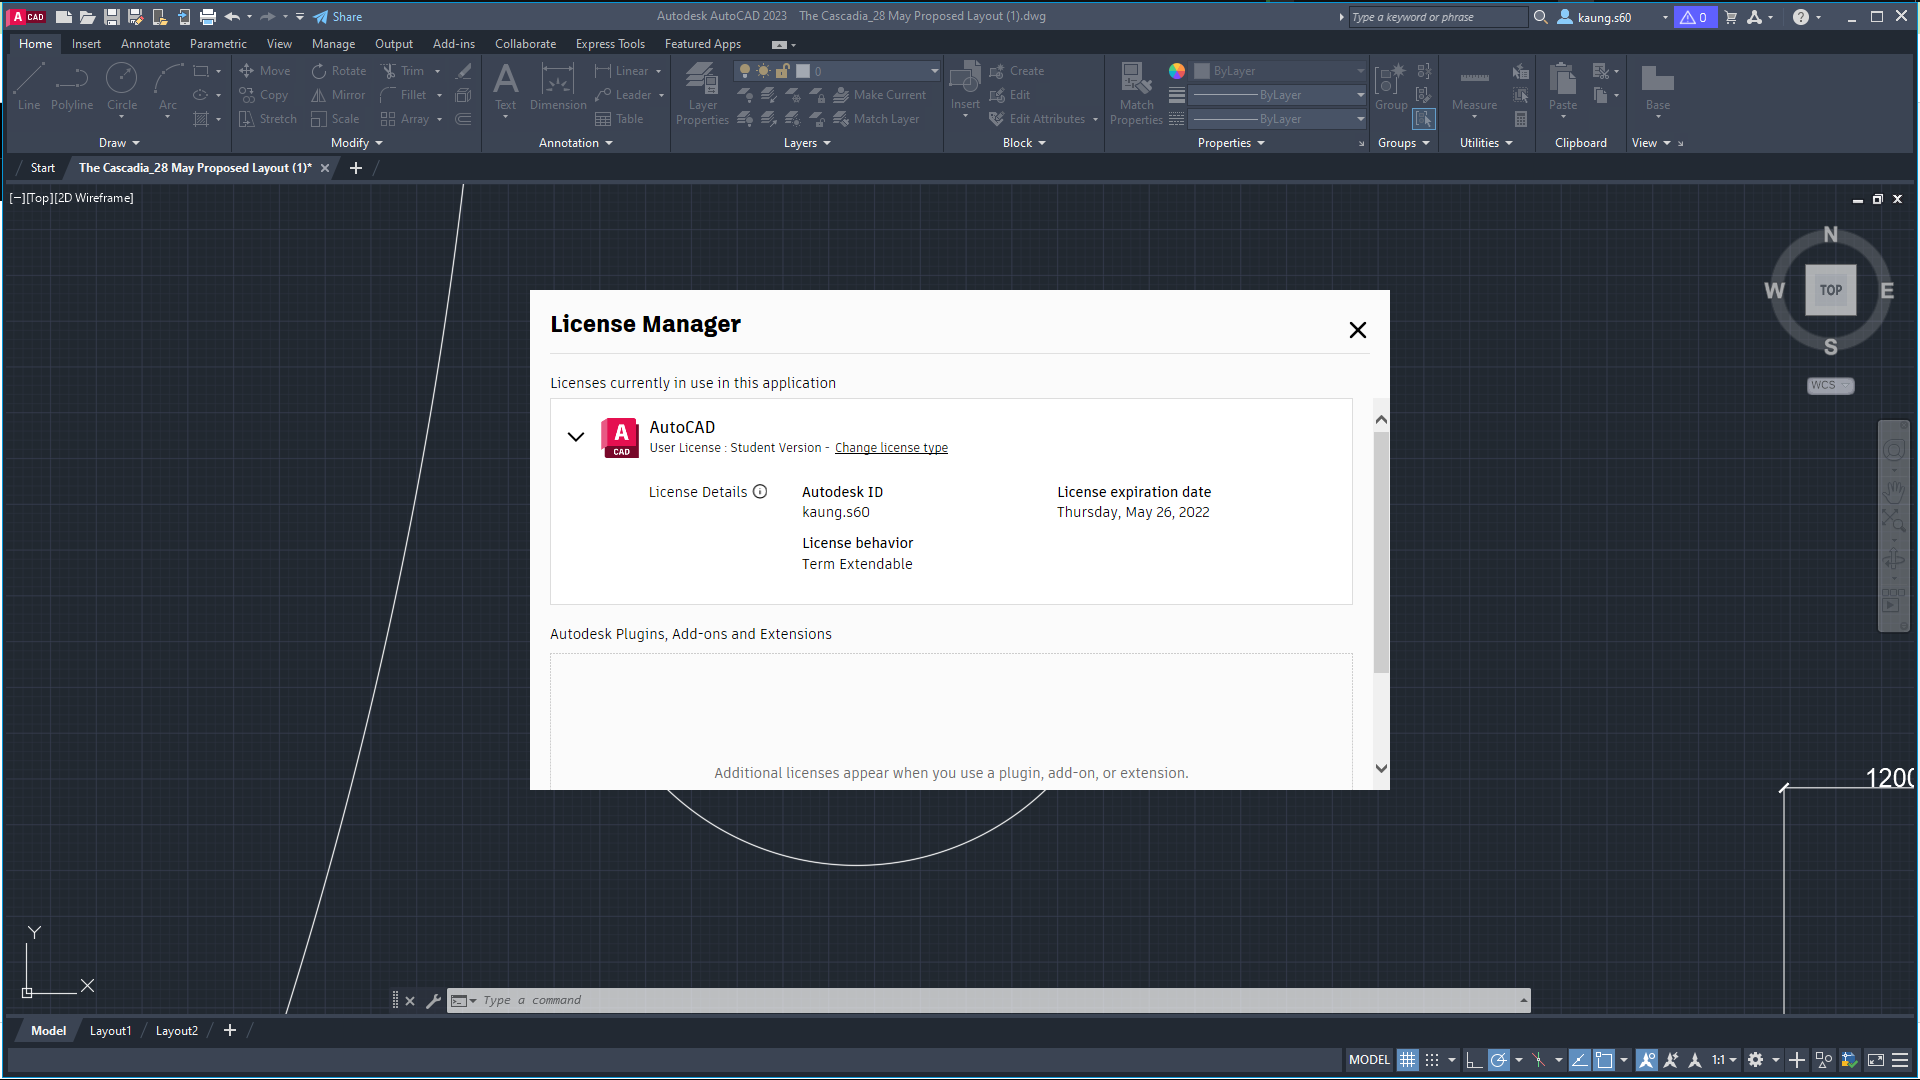Toggle annotation visibility in status bar
This screenshot has height=1080, width=1920.
click(x=1647, y=1060)
